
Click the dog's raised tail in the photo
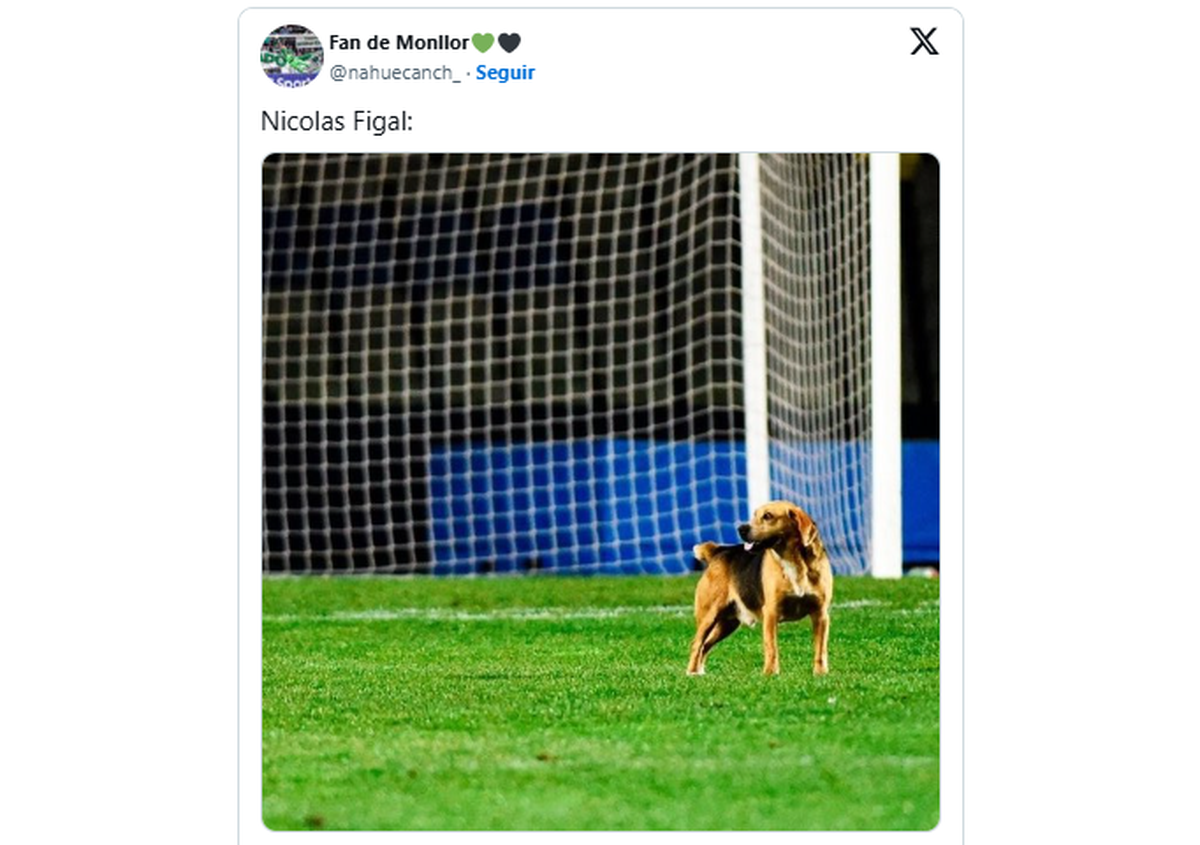tap(705, 551)
